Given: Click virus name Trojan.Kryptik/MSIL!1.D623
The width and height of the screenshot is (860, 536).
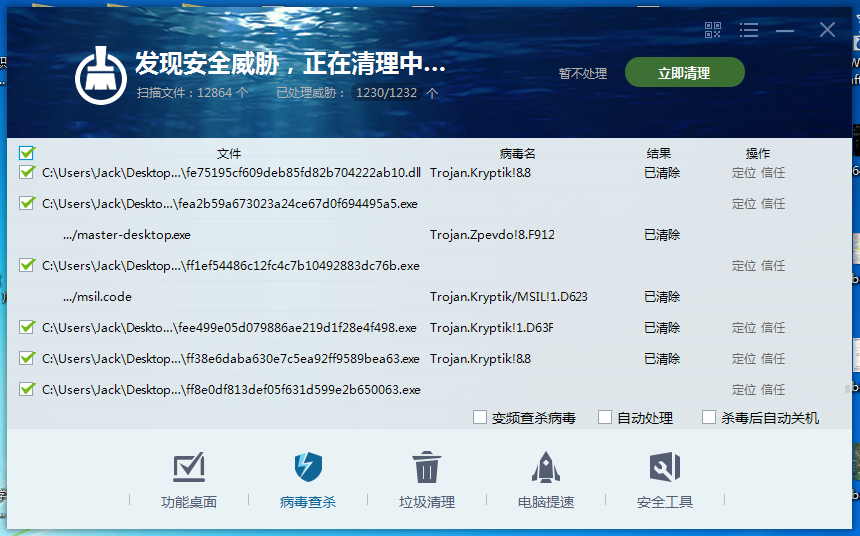Looking at the screenshot, I should pos(508,297).
